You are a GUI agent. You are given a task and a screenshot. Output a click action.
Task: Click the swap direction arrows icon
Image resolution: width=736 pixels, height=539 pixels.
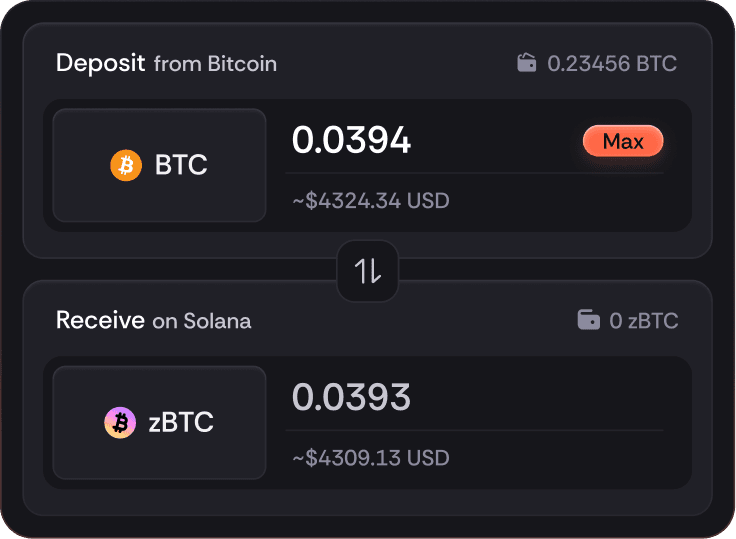pos(367,271)
